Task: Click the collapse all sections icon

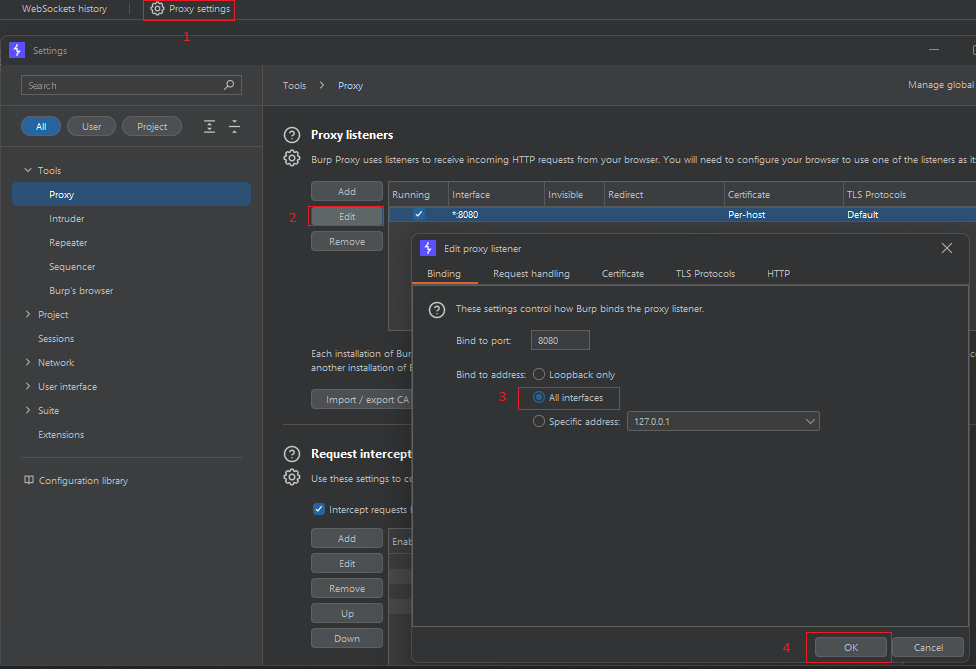Action: pos(234,126)
